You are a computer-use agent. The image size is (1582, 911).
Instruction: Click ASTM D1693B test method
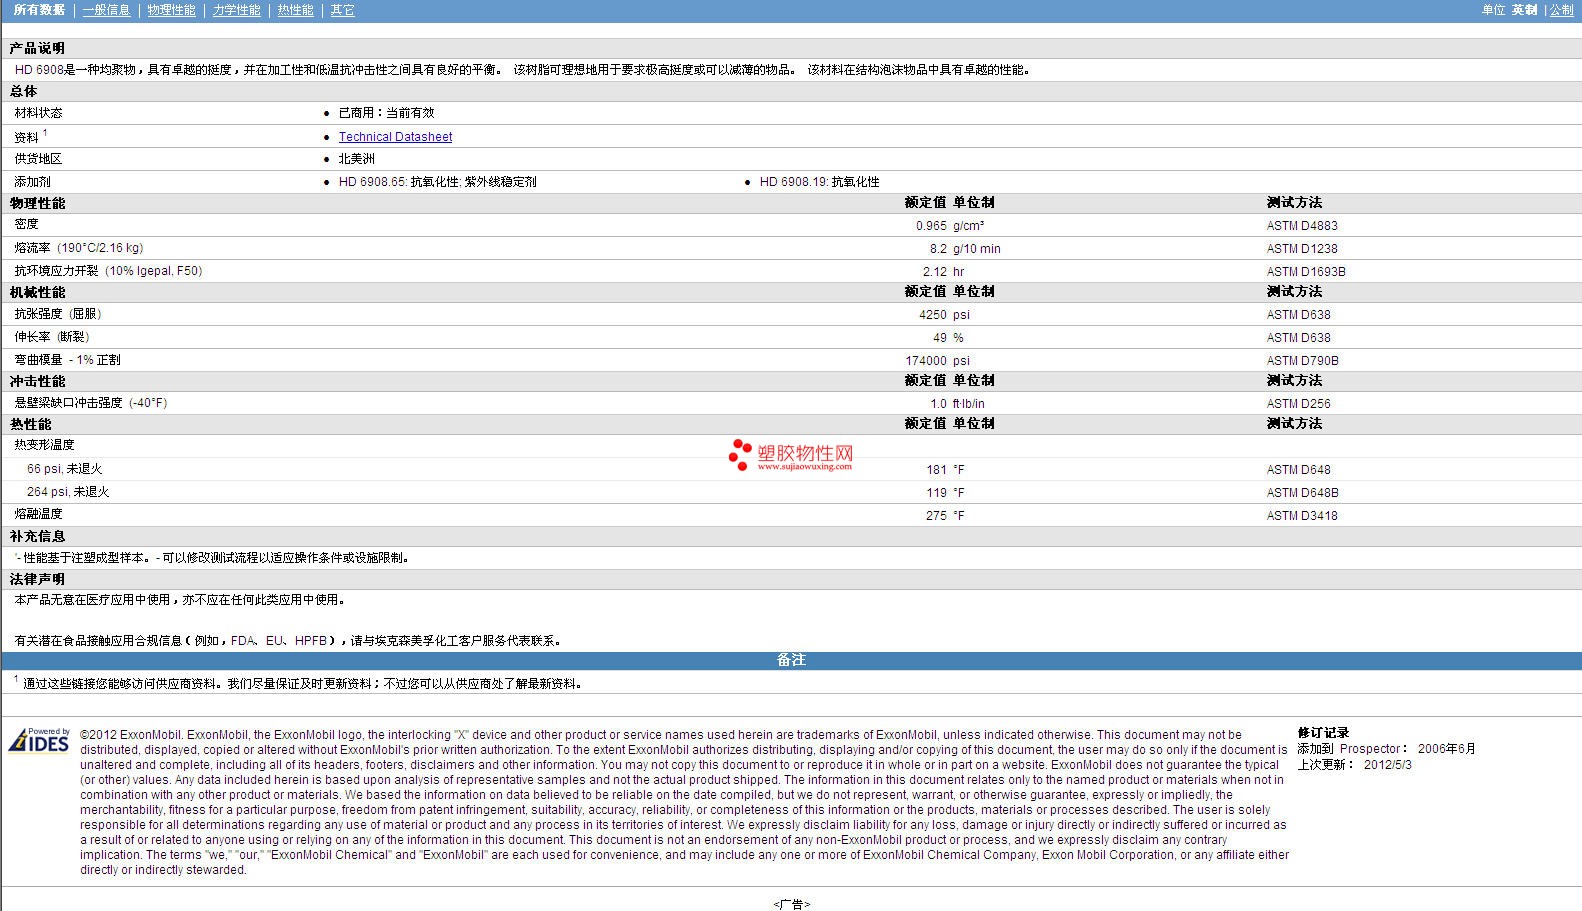(1306, 272)
